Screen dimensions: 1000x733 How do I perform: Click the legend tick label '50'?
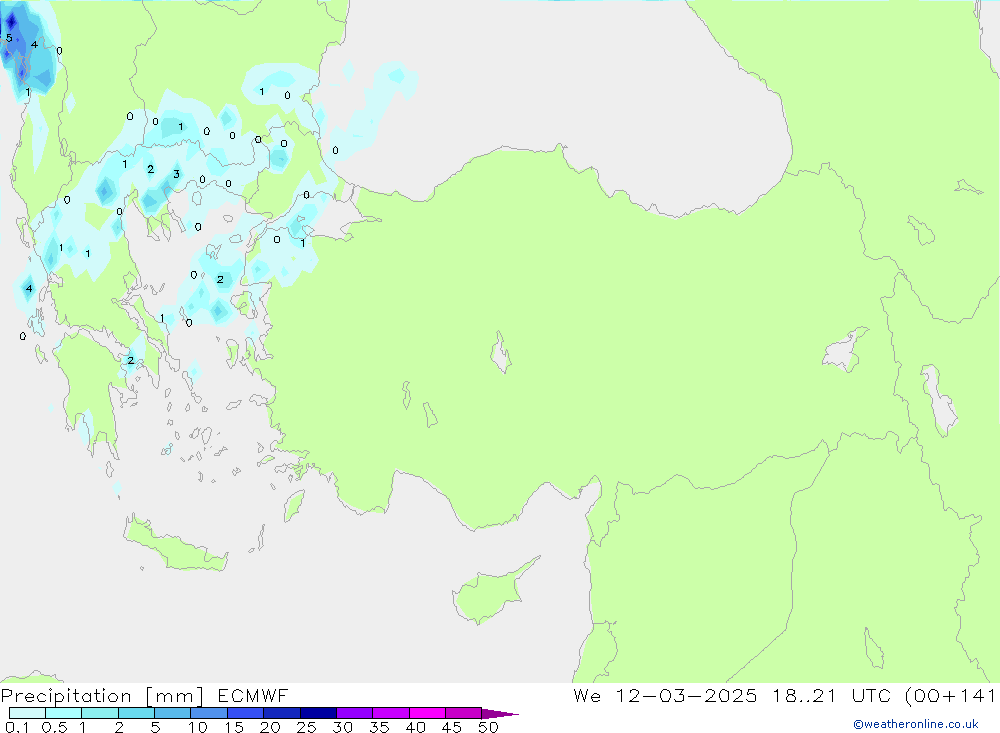(488, 727)
